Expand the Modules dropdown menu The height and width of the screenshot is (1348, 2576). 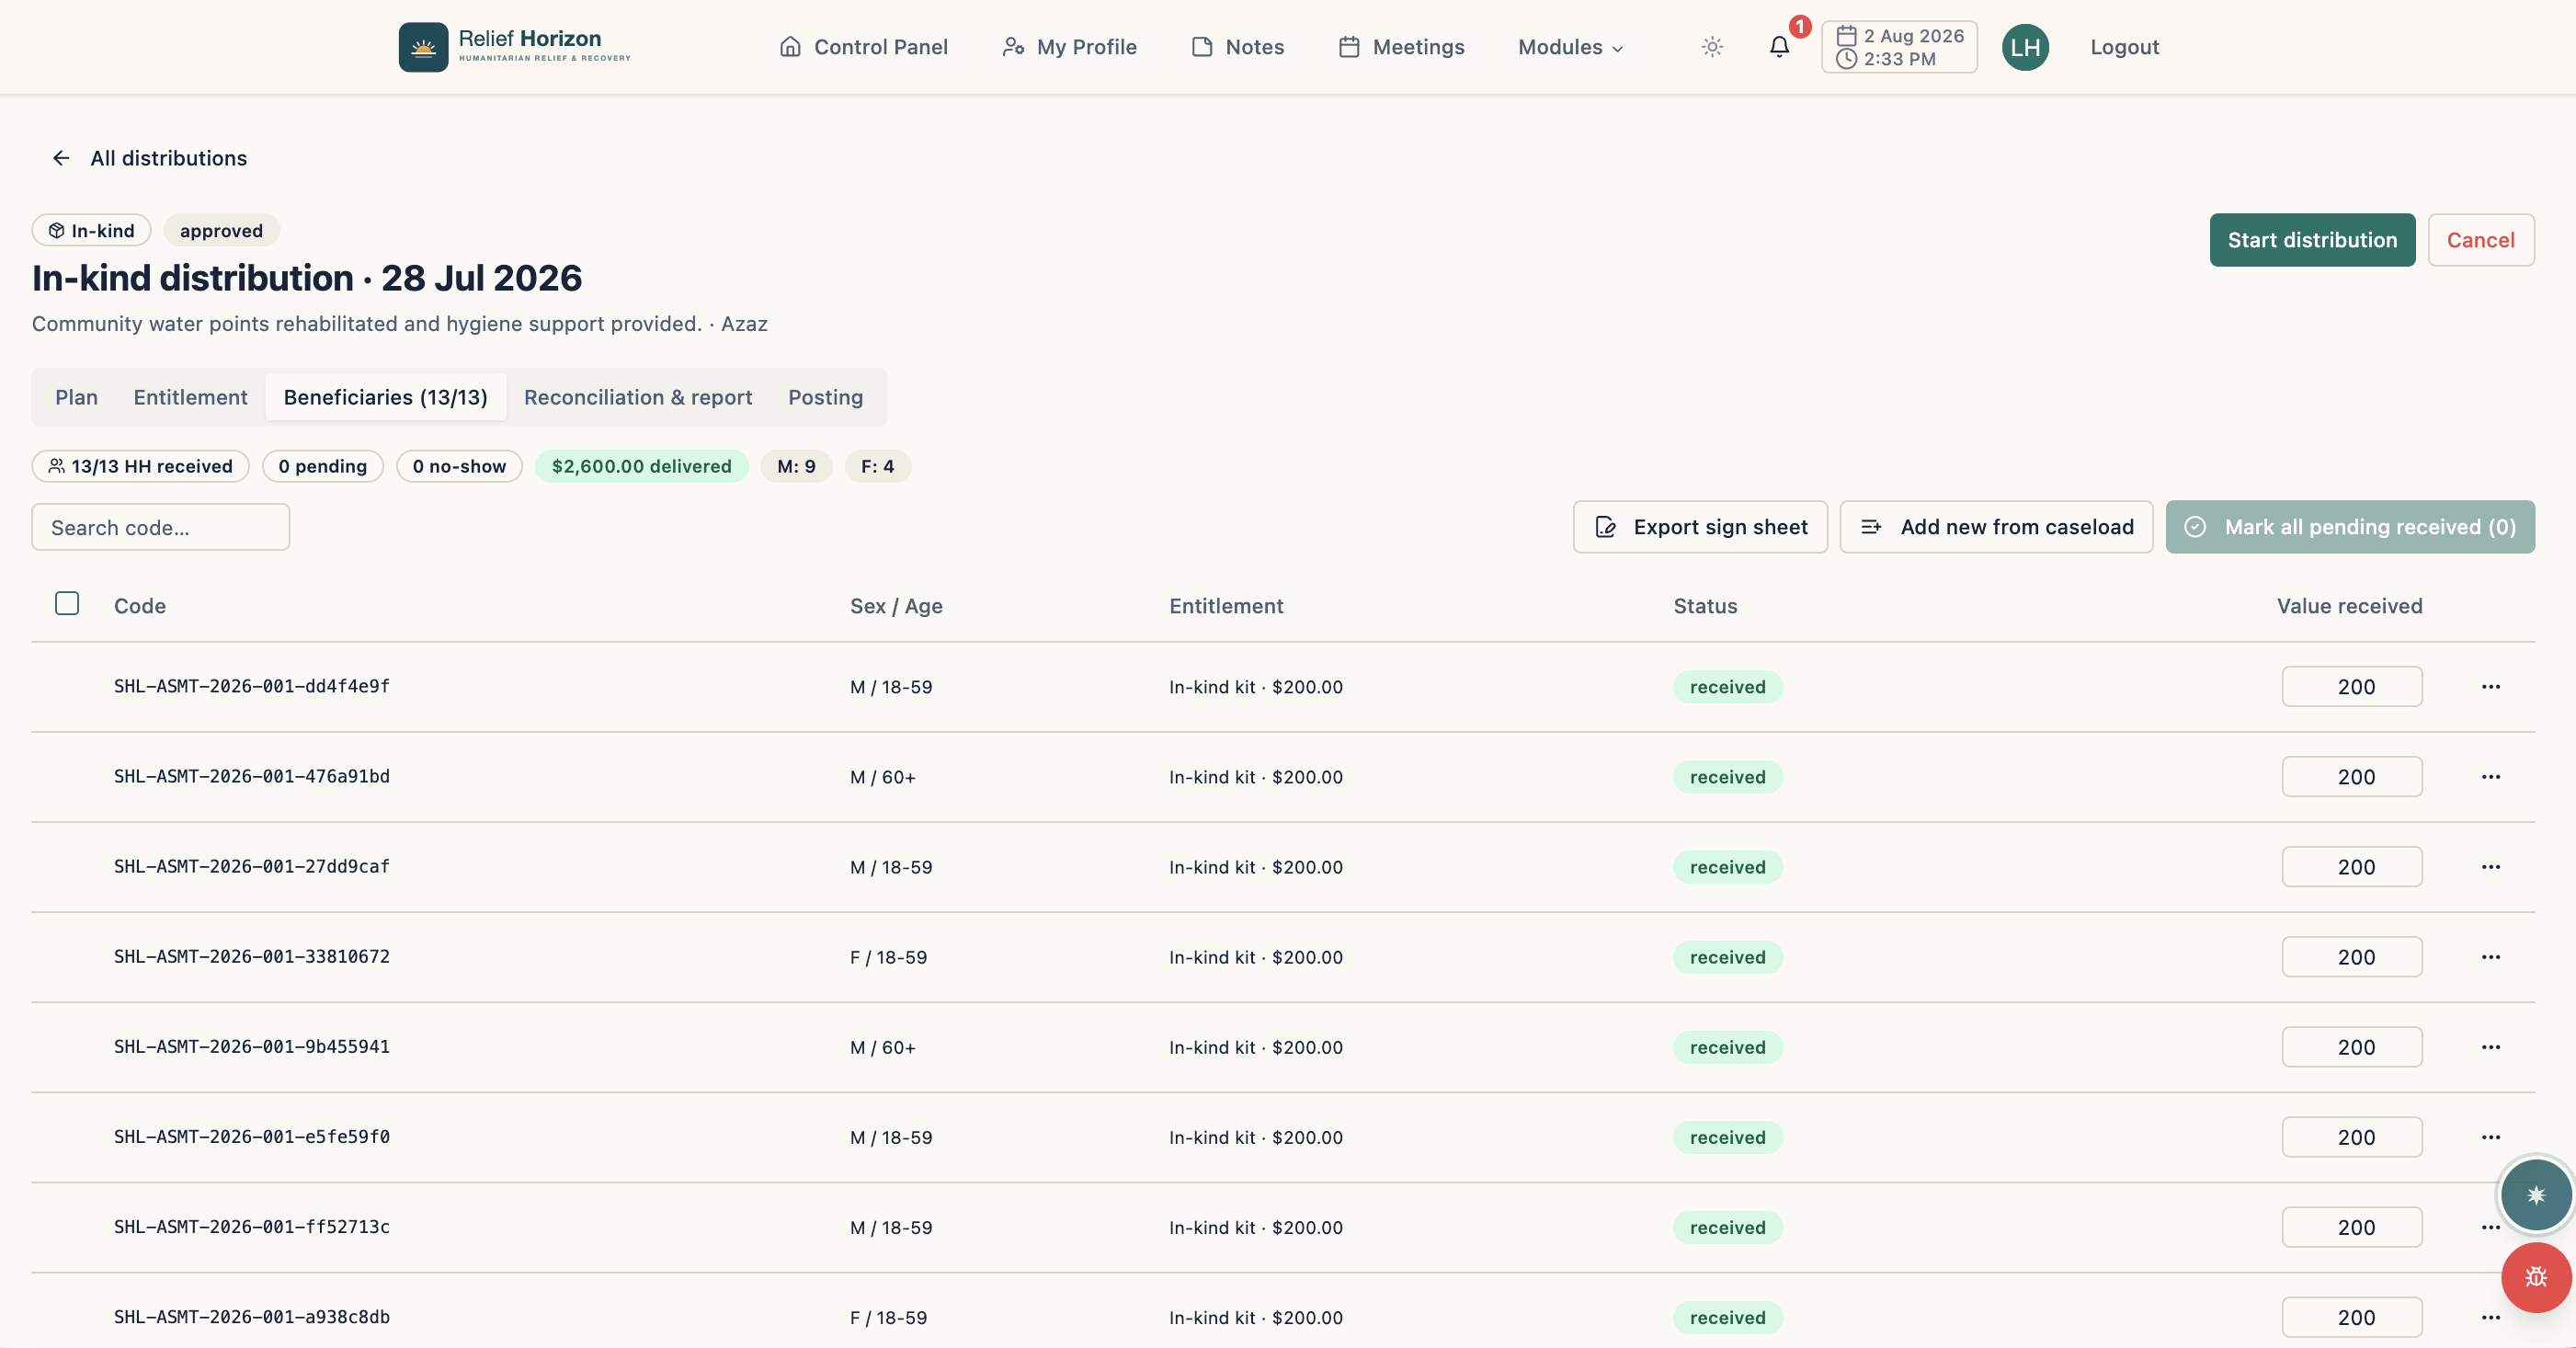tap(1570, 47)
